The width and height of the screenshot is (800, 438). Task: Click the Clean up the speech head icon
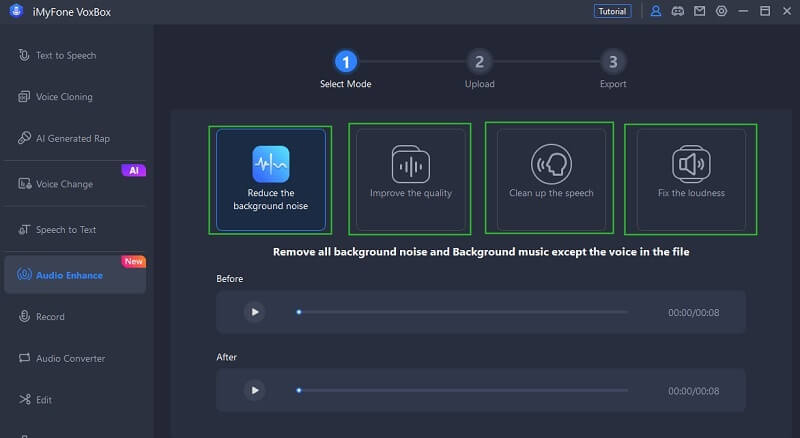pyautogui.click(x=551, y=164)
